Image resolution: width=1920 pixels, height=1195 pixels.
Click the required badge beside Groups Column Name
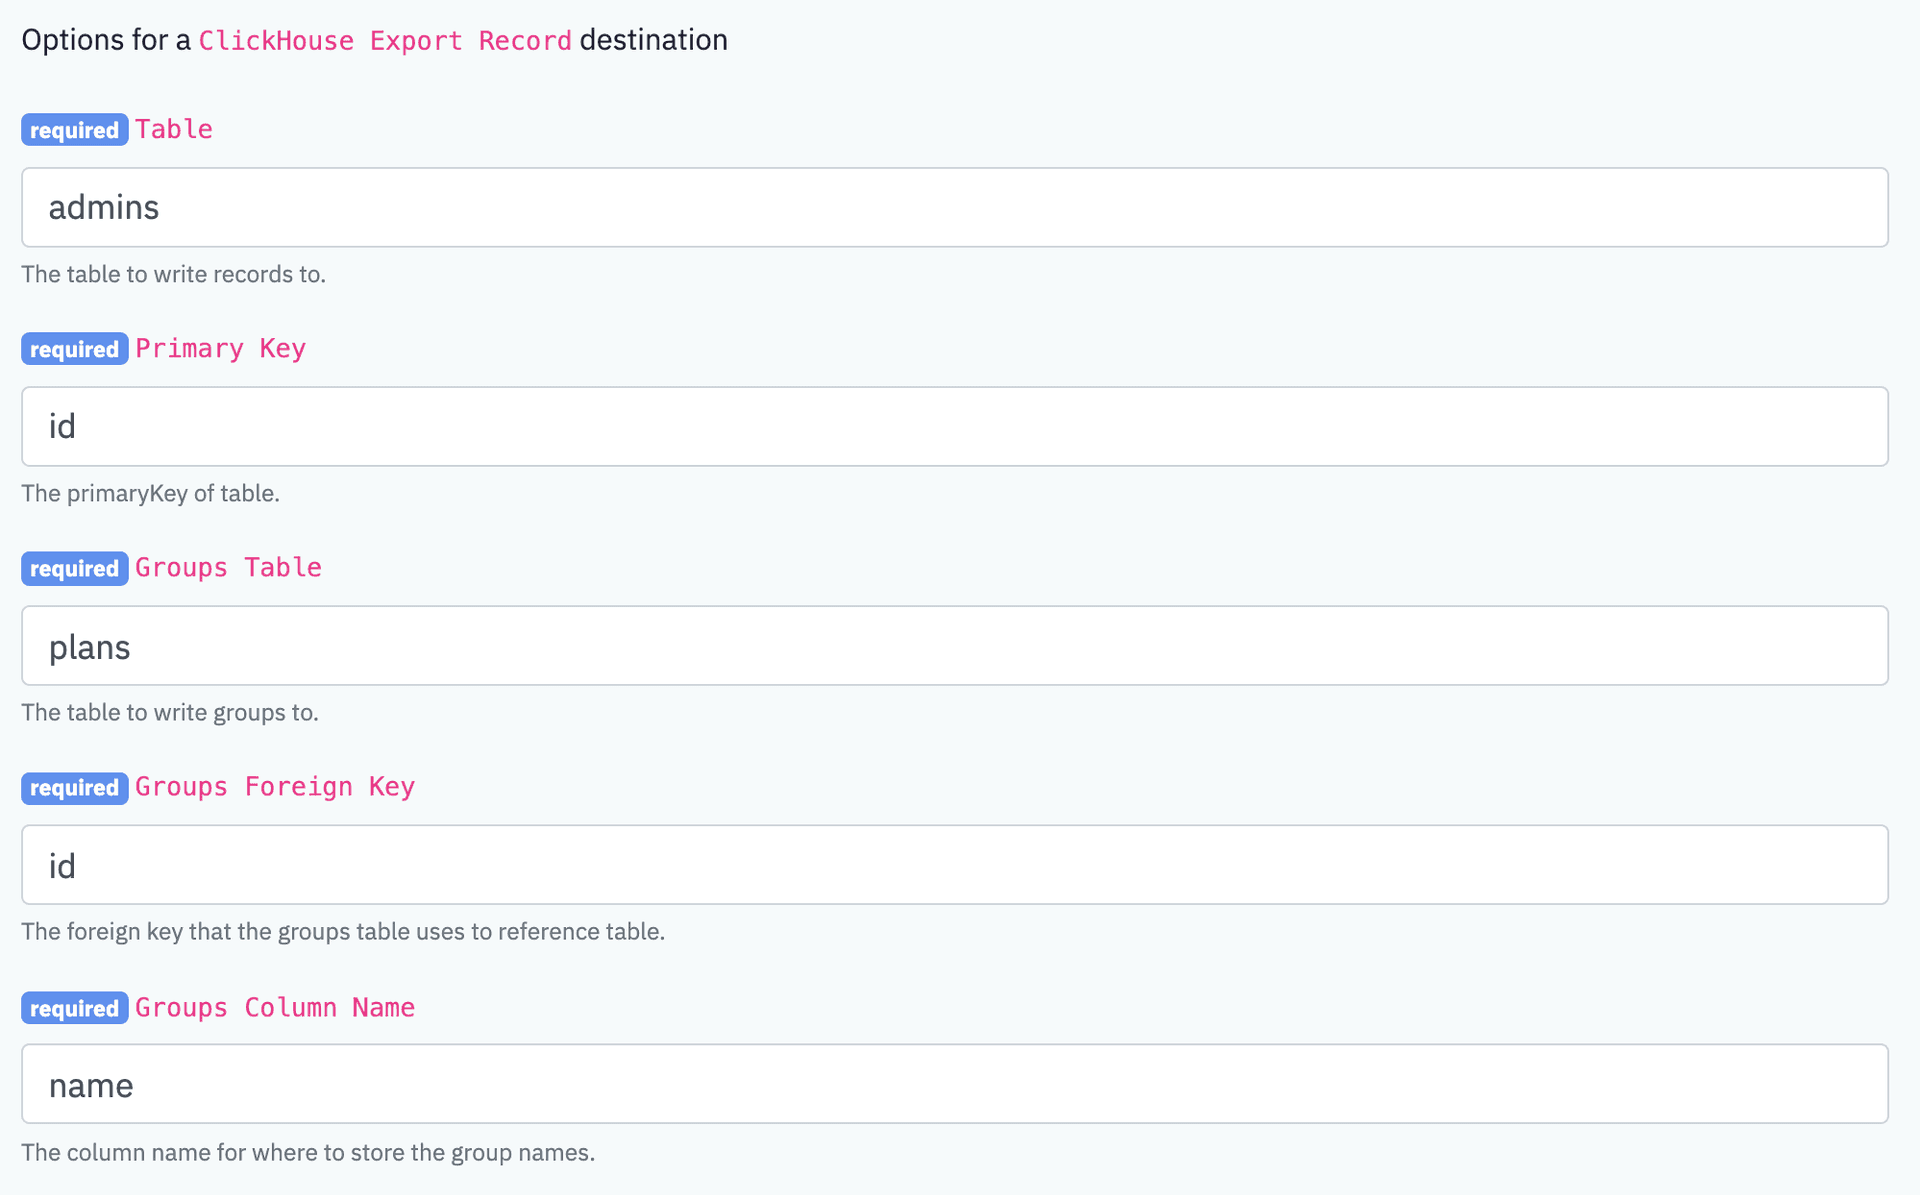tap(75, 1007)
